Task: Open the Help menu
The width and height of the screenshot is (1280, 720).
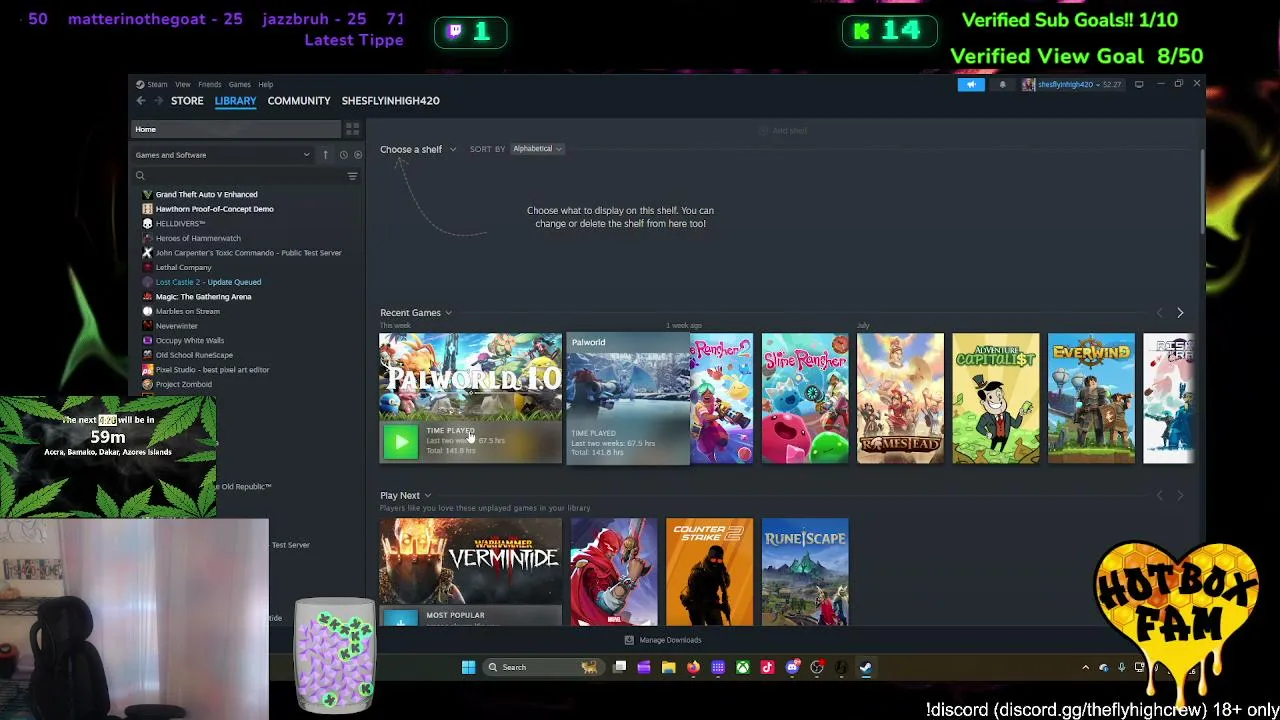Action: (x=266, y=85)
